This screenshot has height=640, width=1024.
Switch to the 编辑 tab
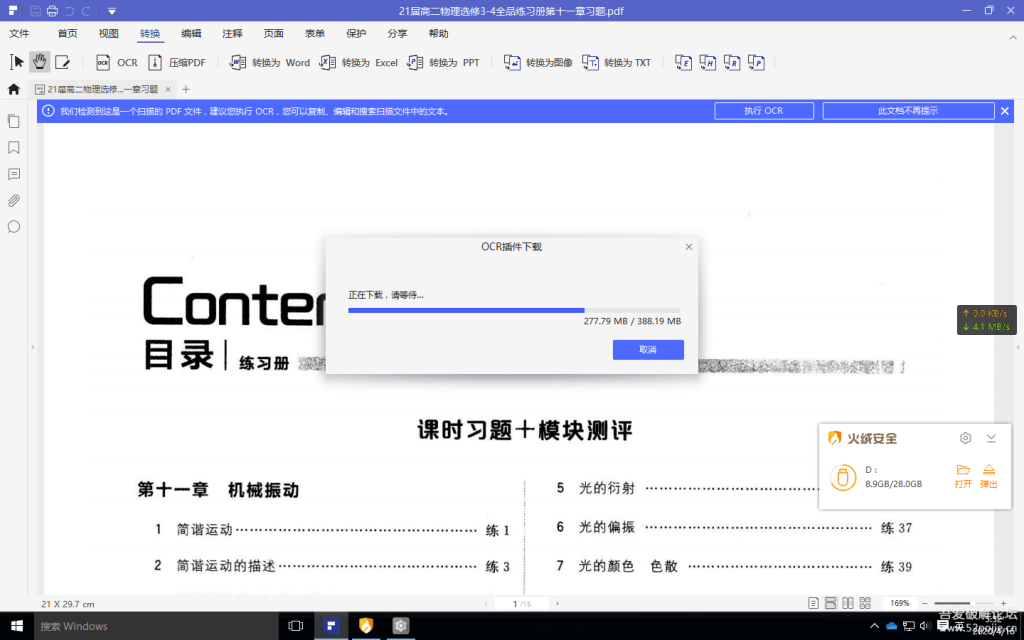click(191, 33)
